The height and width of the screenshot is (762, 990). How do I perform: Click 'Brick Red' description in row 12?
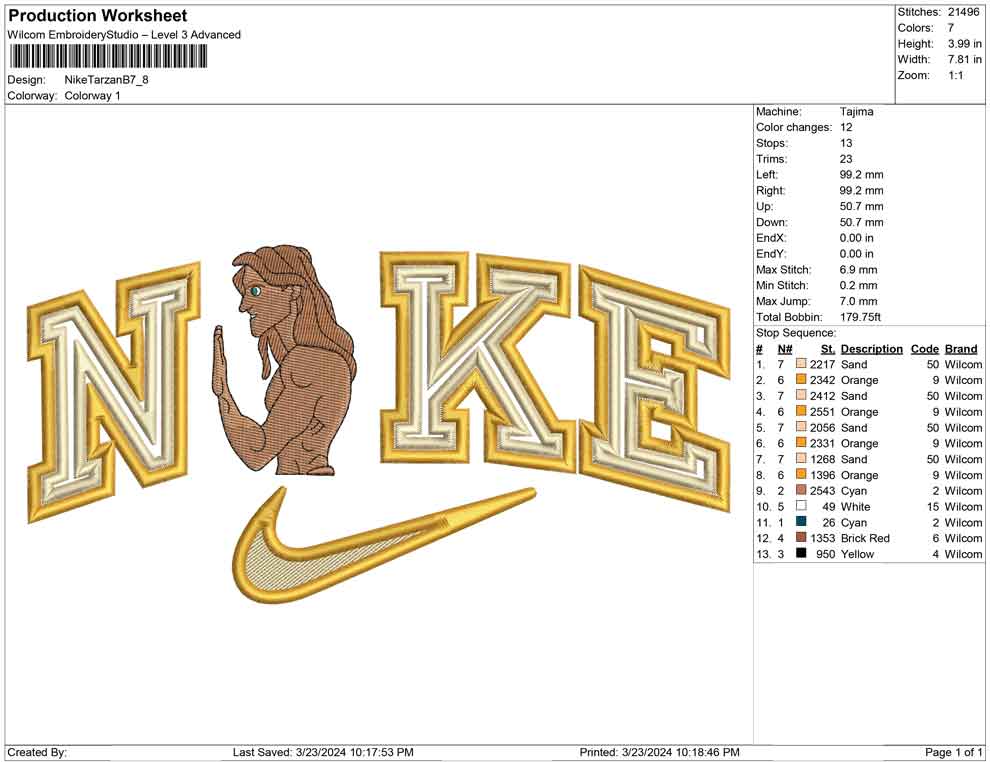click(865, 538)
